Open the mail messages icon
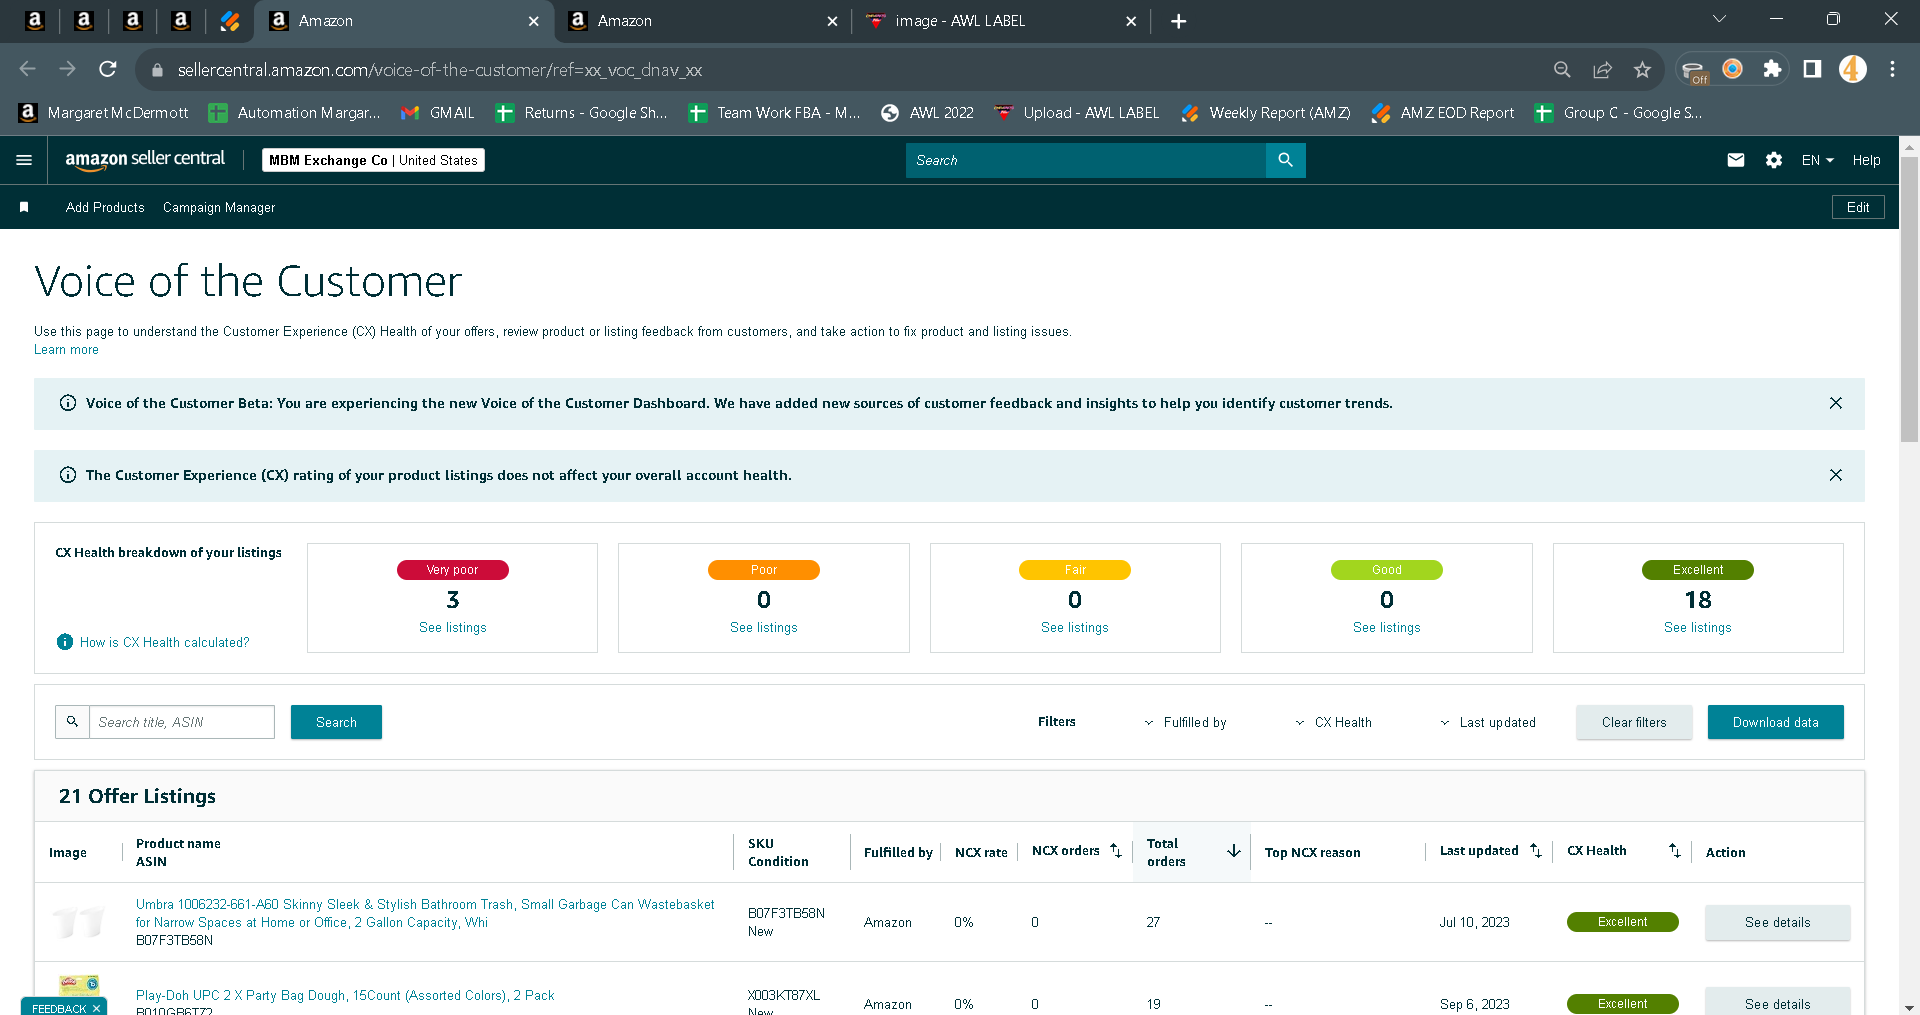 pos(1736,160)
